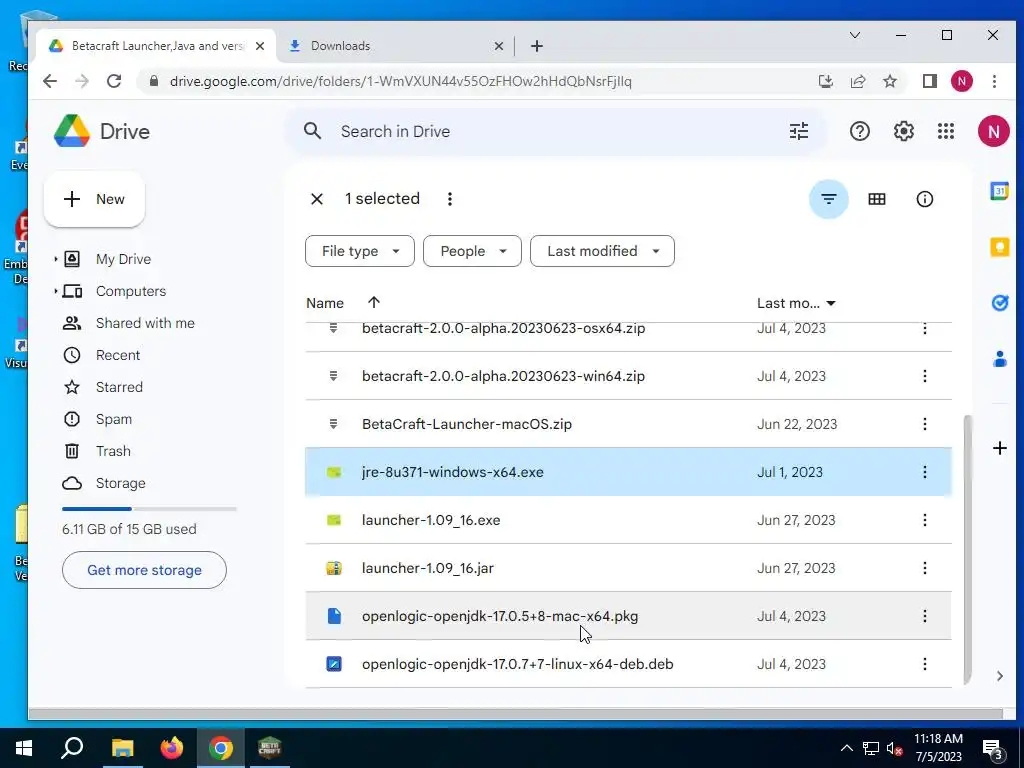1024x768 pixels.
Task: Close the Downloads browser tab
Action: [498, 46]
